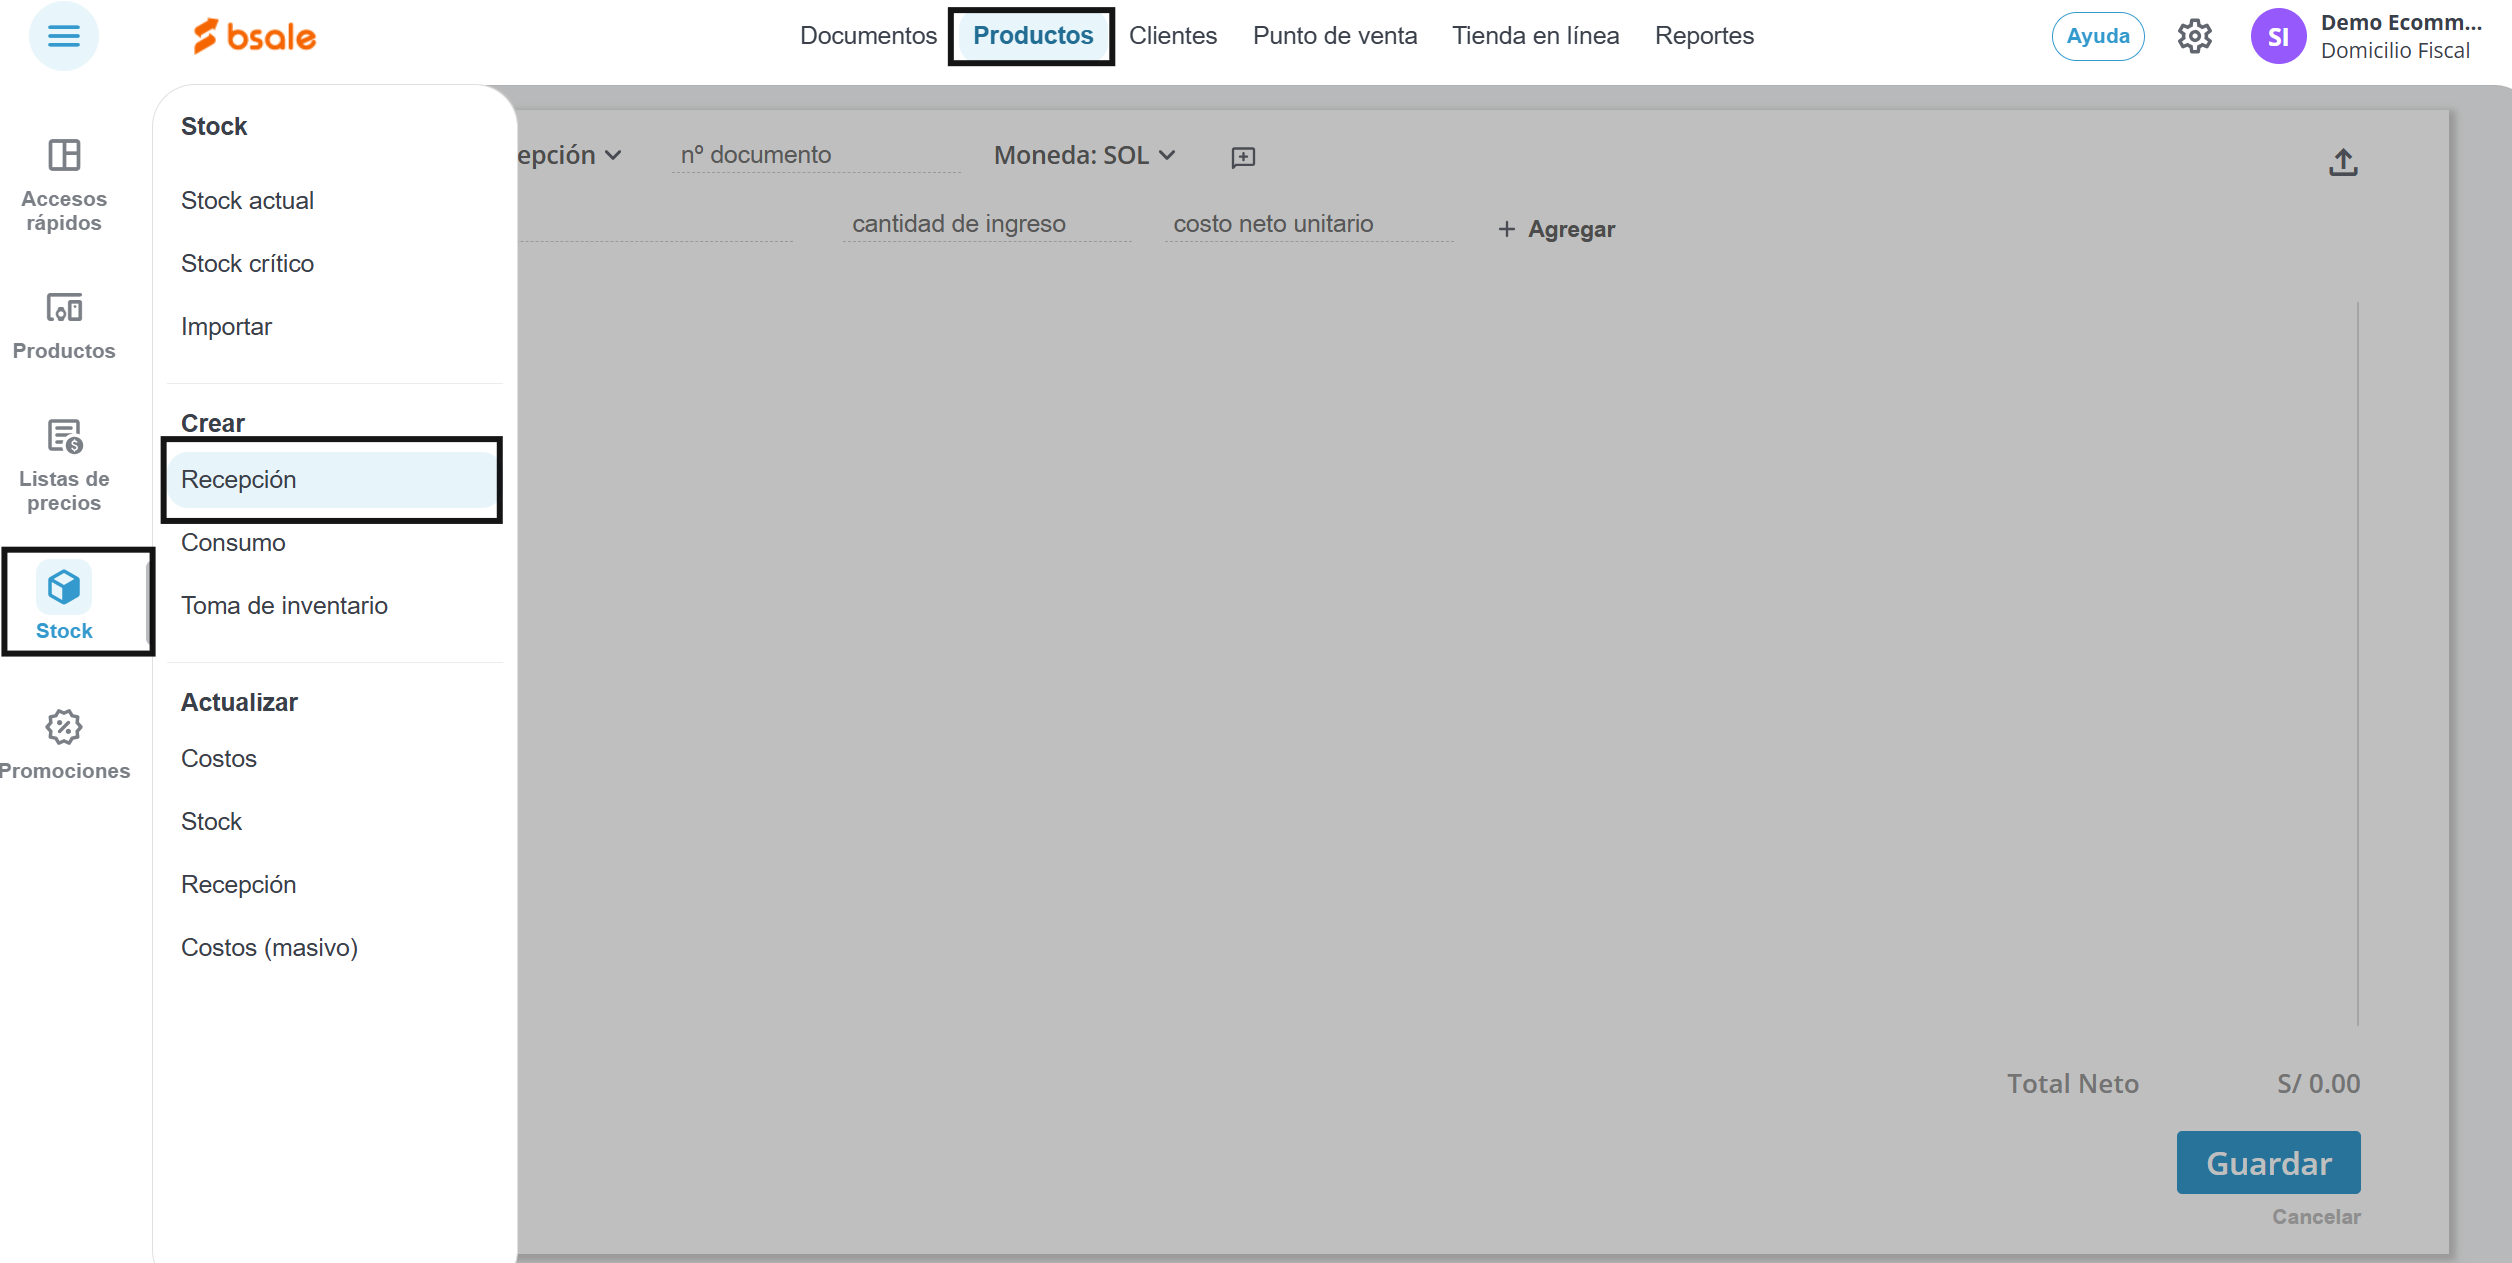Click the nº documento input field
Viewport: 2512px width, 1263px height.
pyautogui.click(x=815, y=155)
